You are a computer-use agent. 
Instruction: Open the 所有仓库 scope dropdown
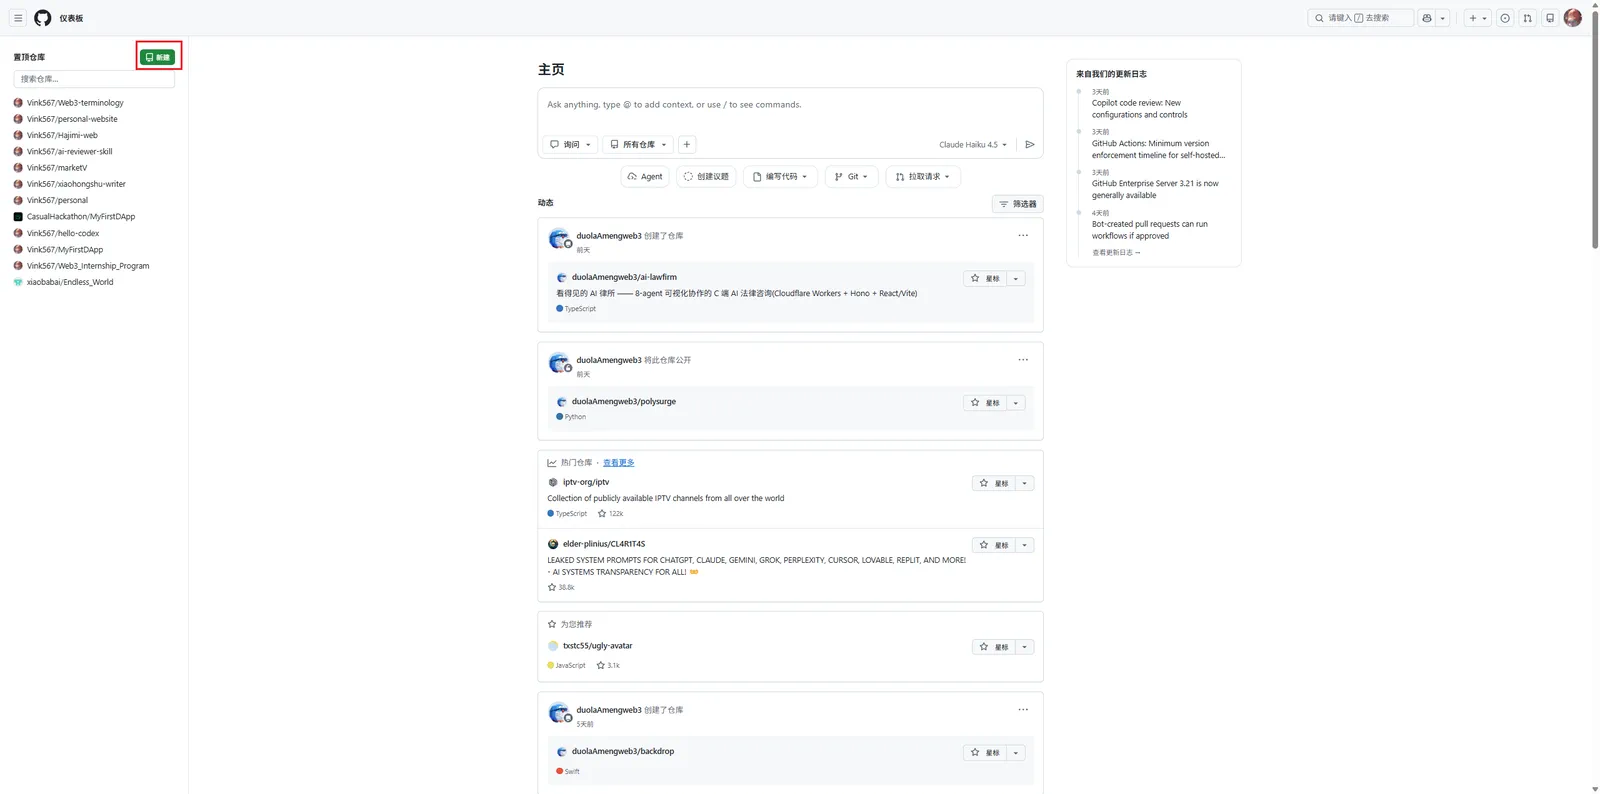click(x=638, y=145)
